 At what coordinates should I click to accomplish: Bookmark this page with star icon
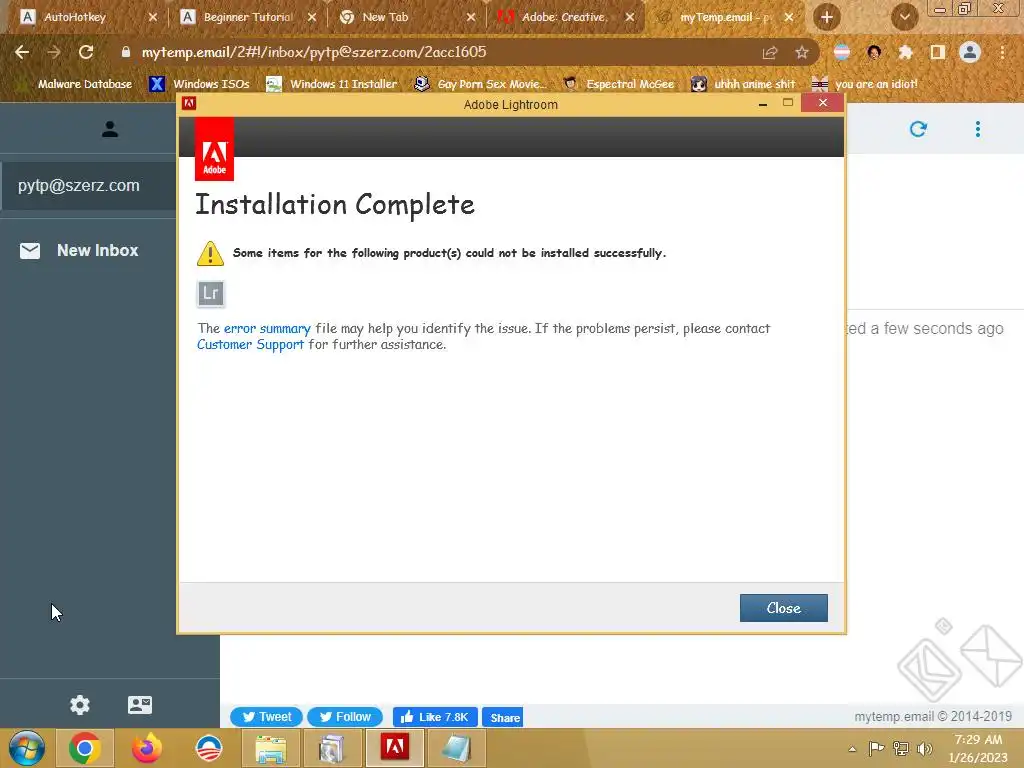click(802, 52)
